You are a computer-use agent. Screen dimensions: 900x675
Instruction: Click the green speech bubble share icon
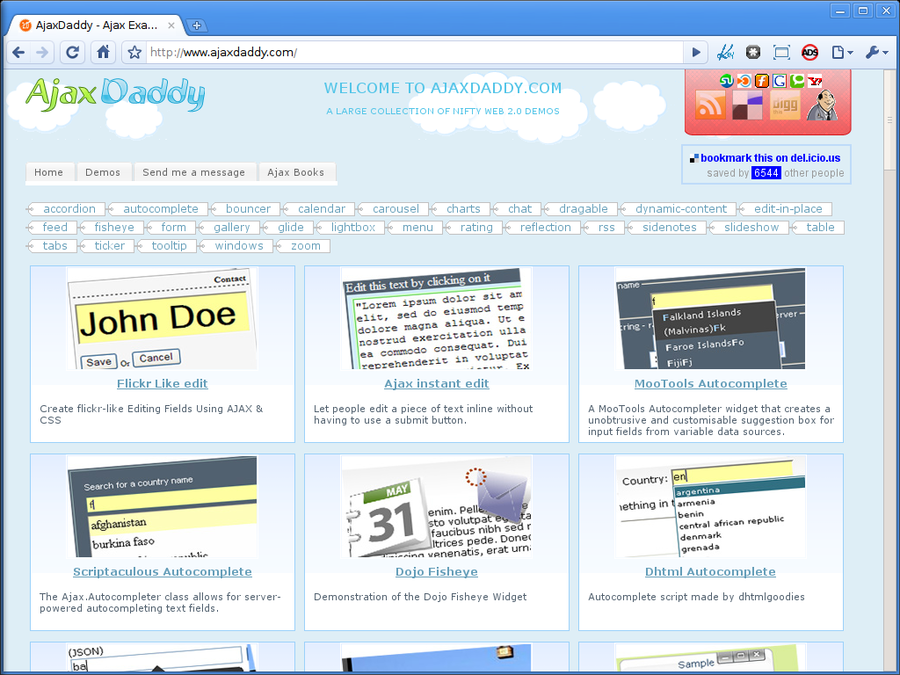click(x=797, y=81)
